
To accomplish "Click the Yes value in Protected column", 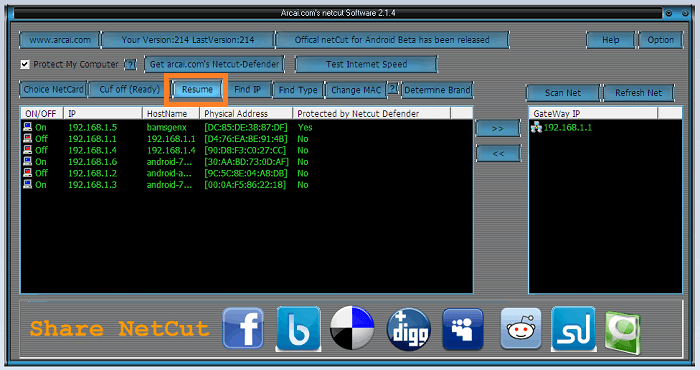I will point(305,127).
